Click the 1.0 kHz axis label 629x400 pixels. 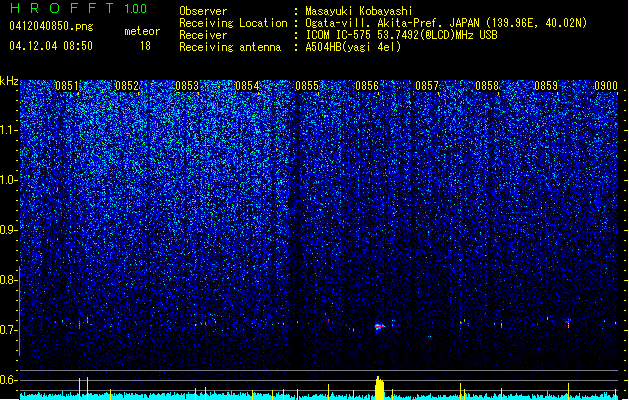click(x=8, y=180)
